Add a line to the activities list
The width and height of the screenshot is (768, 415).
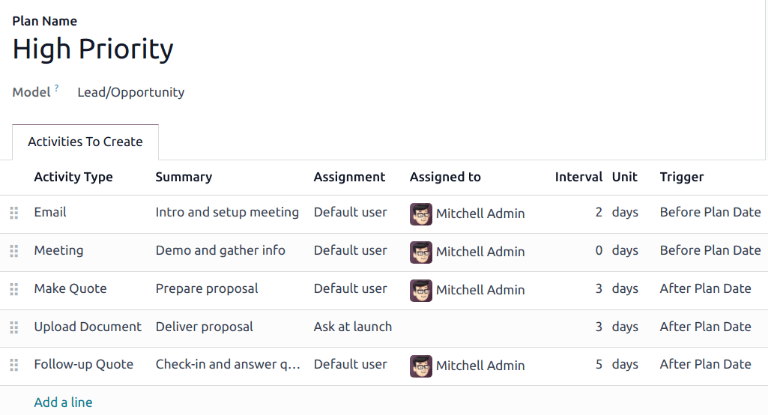pyautogui.click(x=63, y=402)
